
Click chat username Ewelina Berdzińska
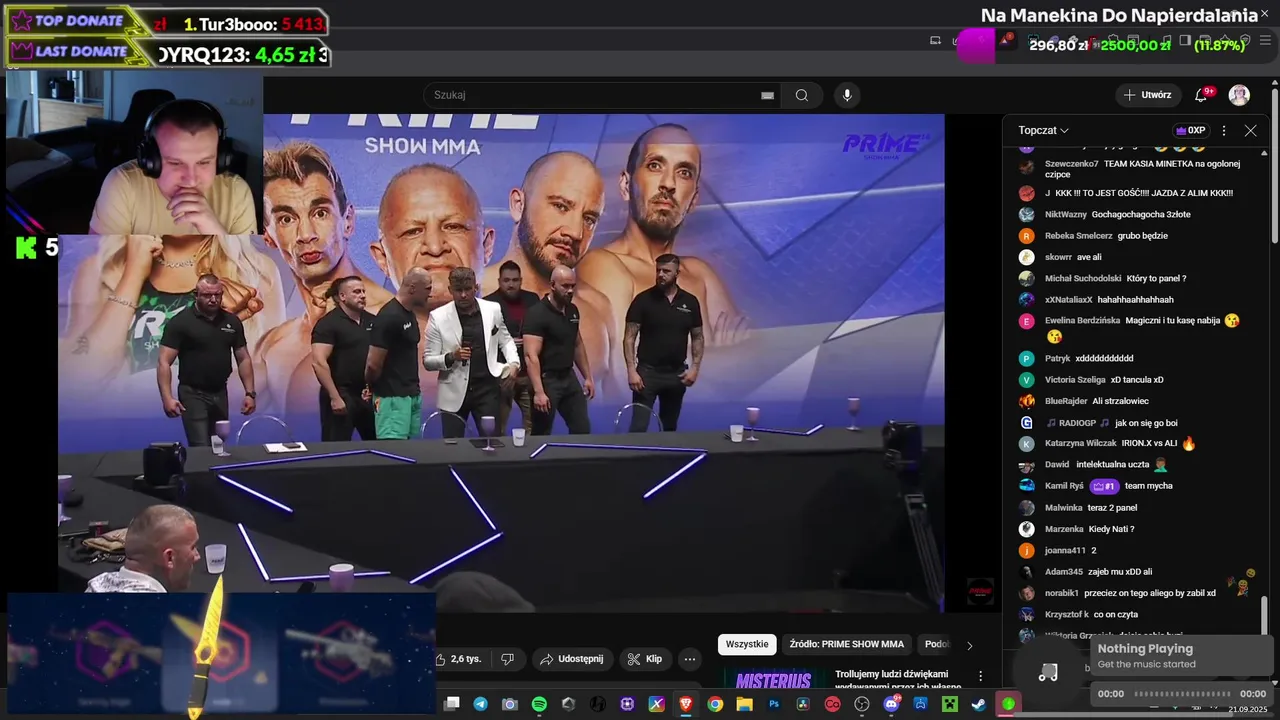click(x=1083, y=321)
